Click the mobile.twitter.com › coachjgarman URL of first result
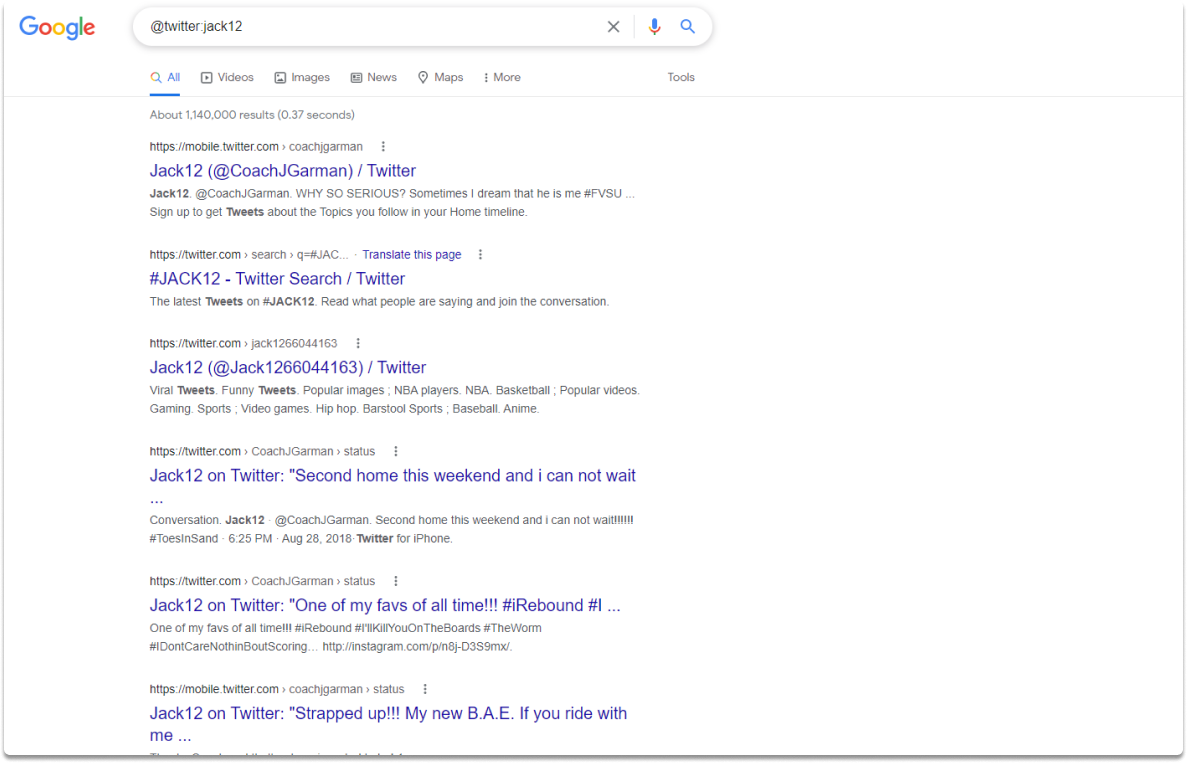Image resolution: width=1187 pixels, height=763 pixels. point(256,146)
